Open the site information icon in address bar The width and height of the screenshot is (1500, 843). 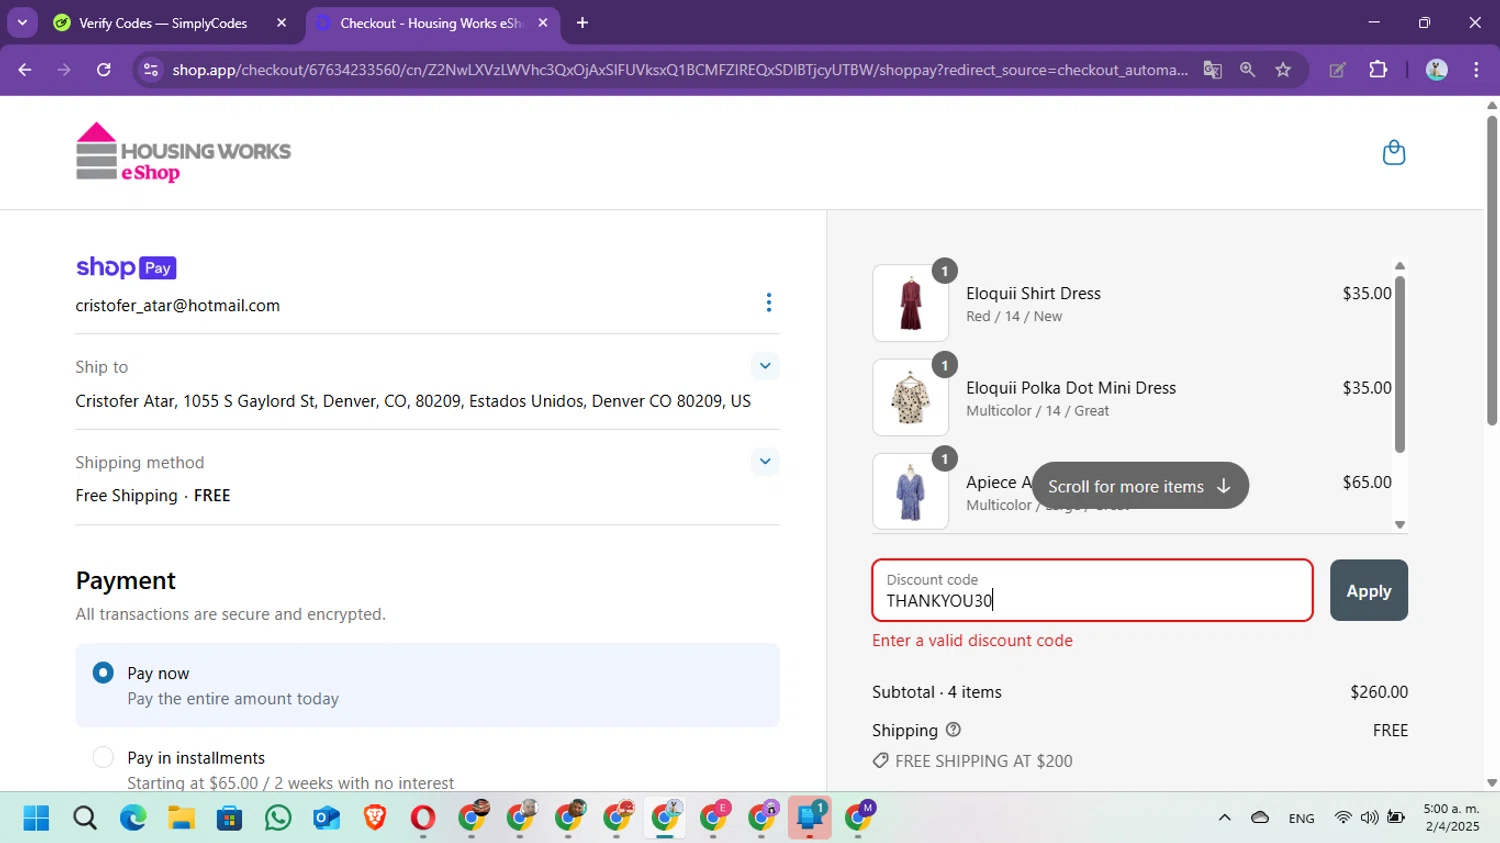[151, 70]
